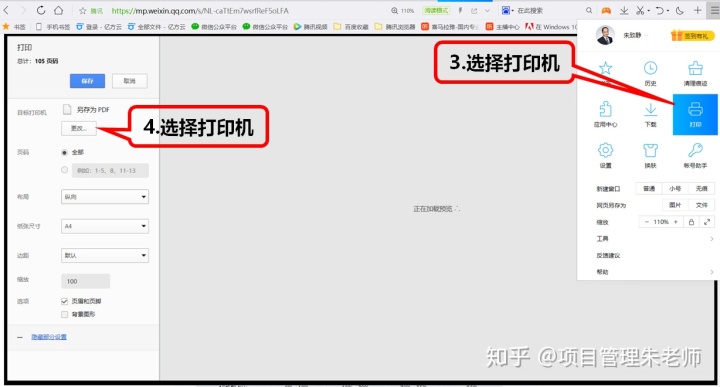Click the yellow sign-in gift button
Viewport: 720px width, 387px height.
[x=692, y=35]
